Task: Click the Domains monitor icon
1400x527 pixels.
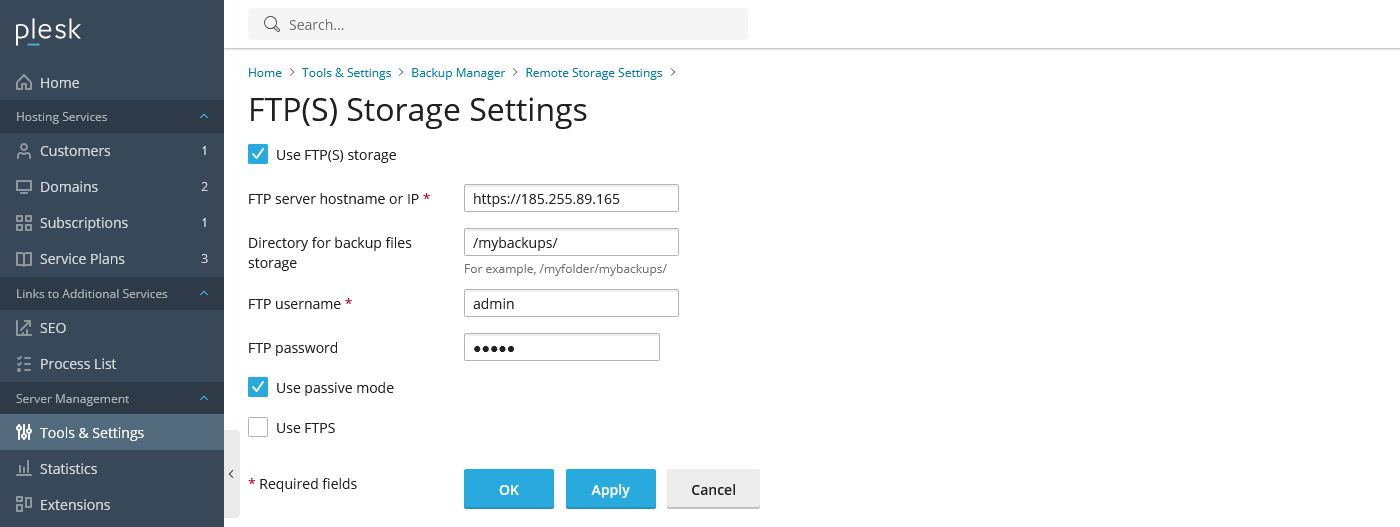Action: click(x=24, y=187)
